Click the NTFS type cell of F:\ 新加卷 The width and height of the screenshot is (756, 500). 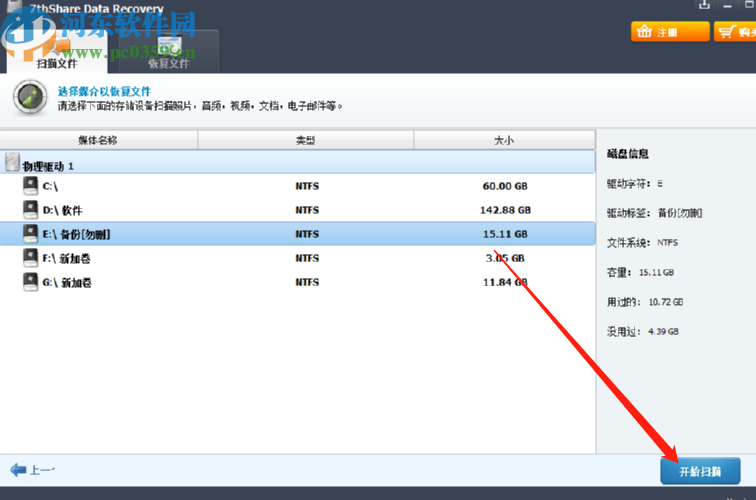coord(307,258)
